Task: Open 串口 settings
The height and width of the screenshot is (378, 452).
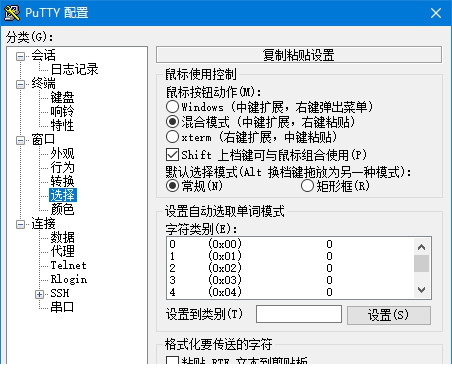Action: pos(62,307)
